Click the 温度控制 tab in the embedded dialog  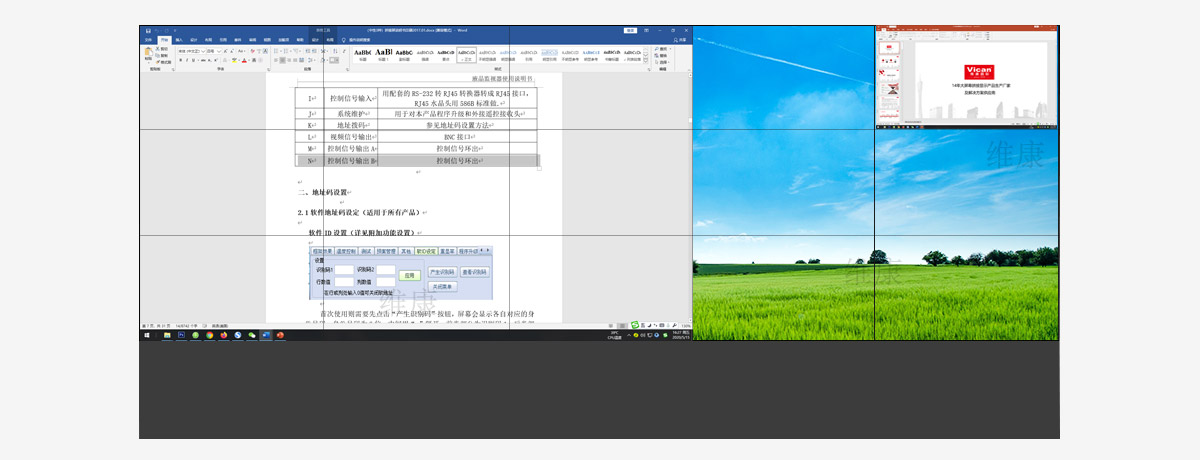(346, 251)
